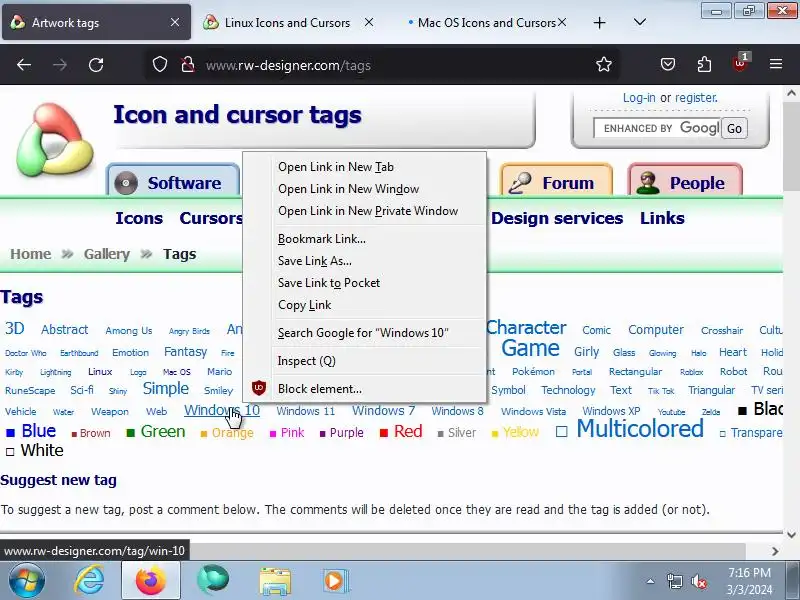Open the Abstract tag
Screen dimensions: 800x600
[x=64, y=330]
